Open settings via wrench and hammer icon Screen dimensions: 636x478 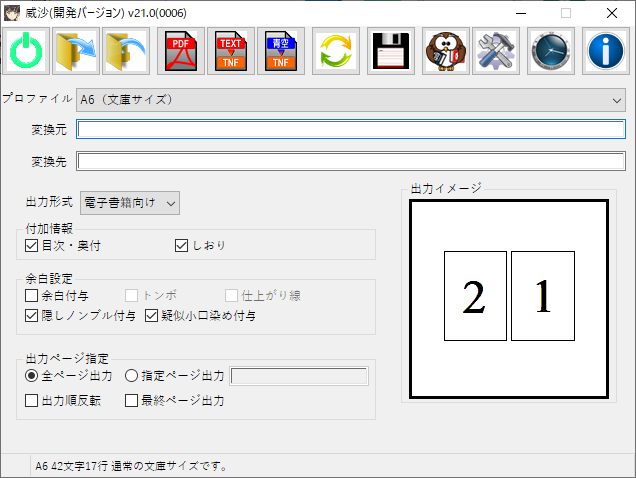point(496,51)
